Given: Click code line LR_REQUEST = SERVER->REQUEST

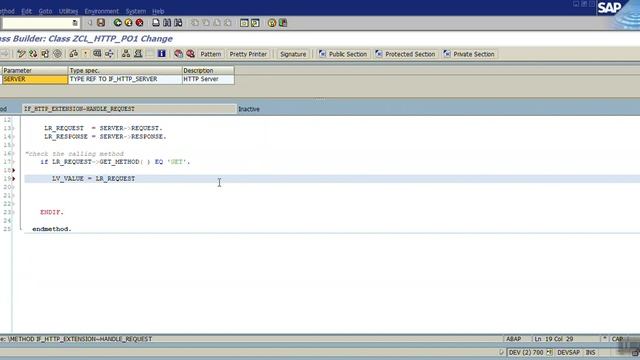Looking at the screenshot, I should click(x=103, y=128).
